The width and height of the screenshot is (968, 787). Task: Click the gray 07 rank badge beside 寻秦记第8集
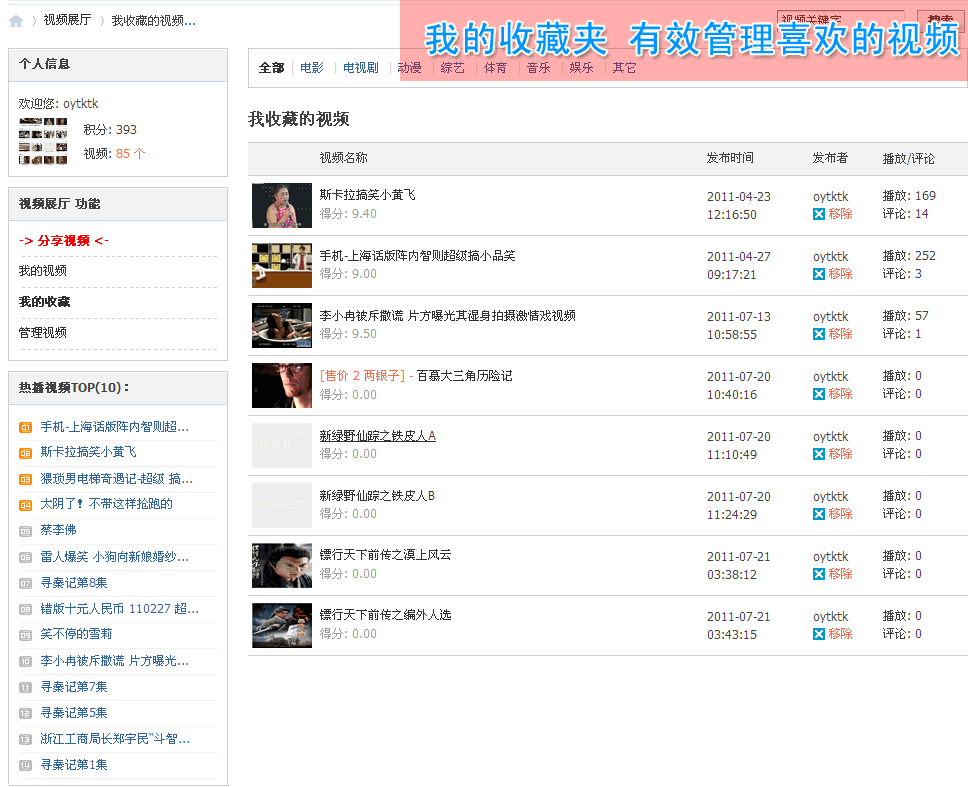(x=25, y=583)
